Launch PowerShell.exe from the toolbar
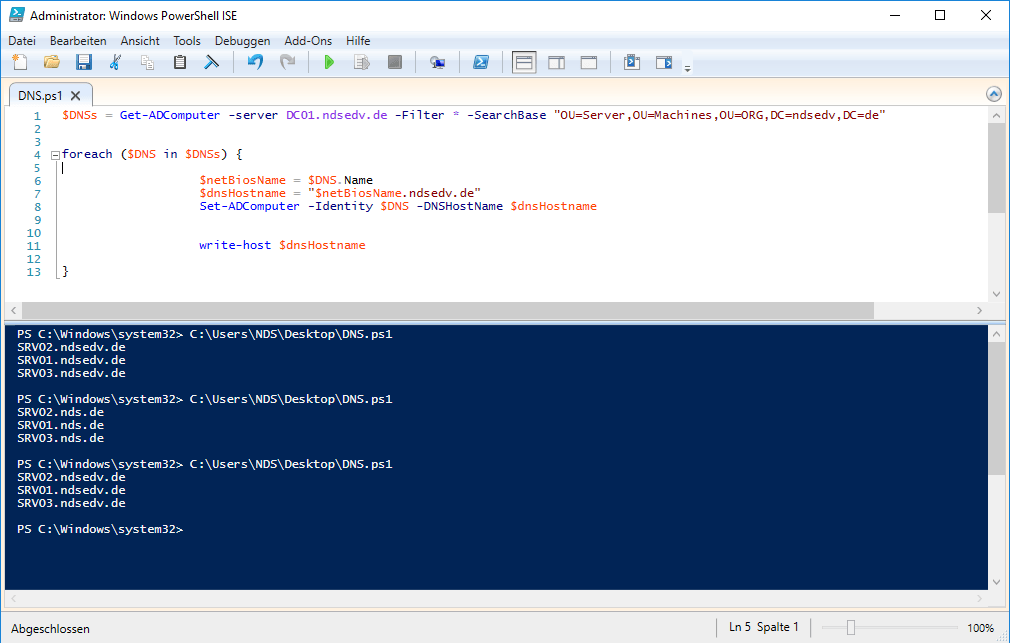This screenshot has width=1010, height=643. pyautogui.click(x=480, y=63)
